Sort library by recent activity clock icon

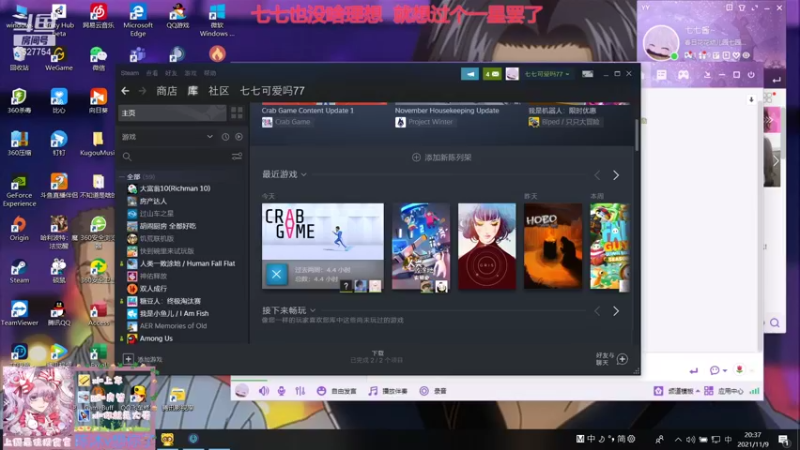(x=225, y=137)
